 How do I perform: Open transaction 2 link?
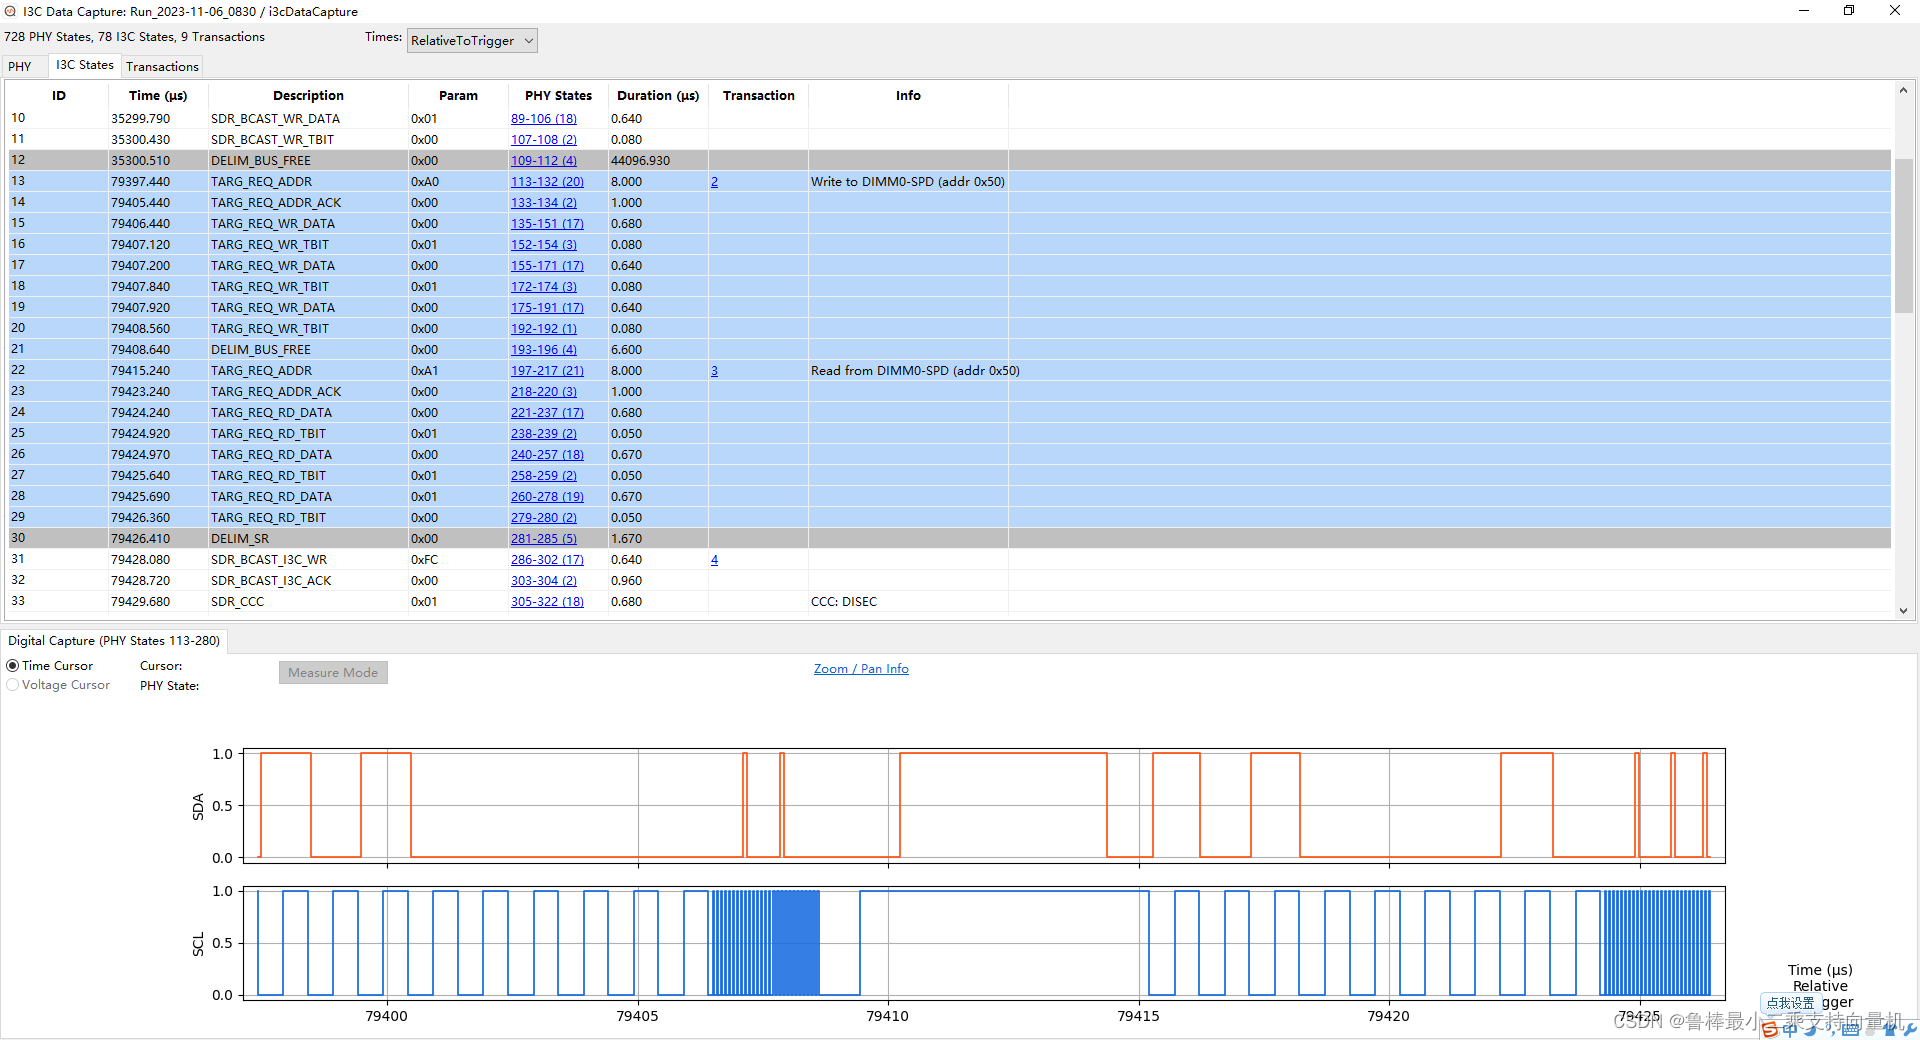pyautogui.click(x=714, y=182)
